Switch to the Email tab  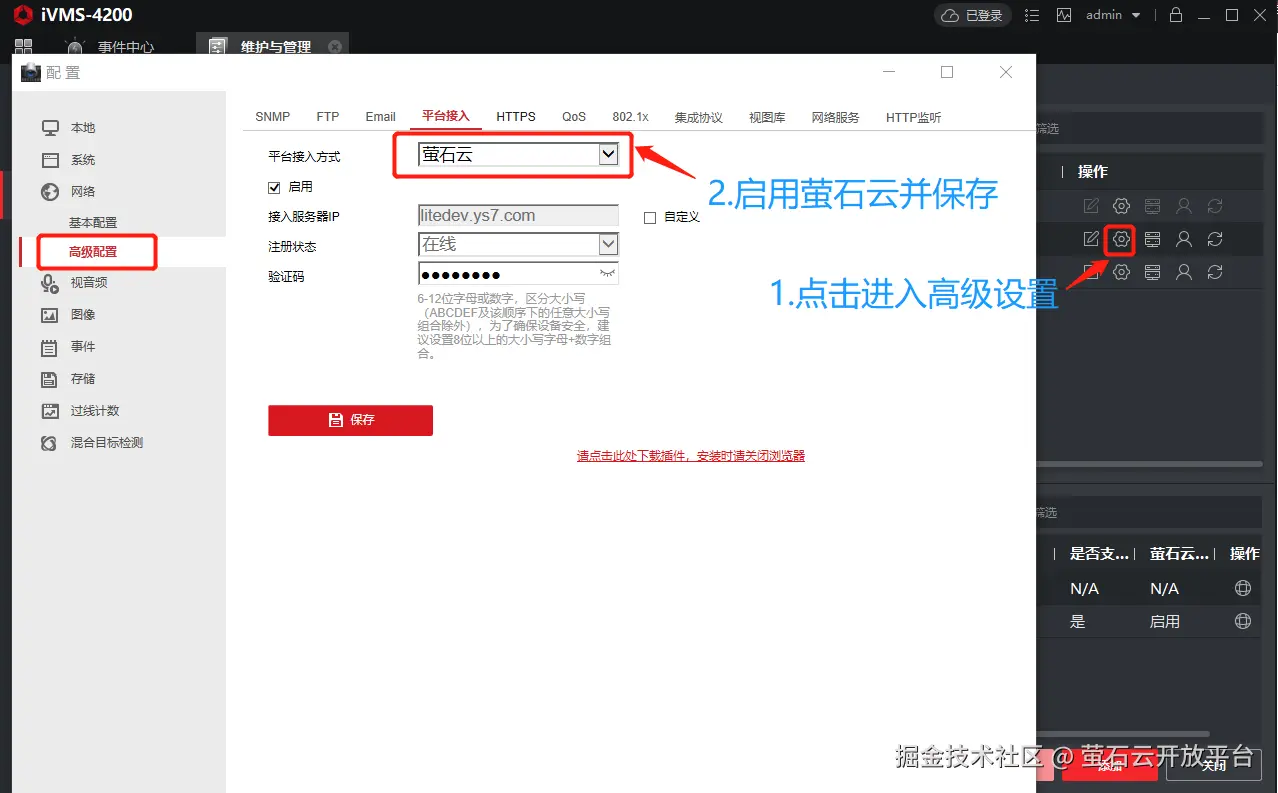[380, 117]
